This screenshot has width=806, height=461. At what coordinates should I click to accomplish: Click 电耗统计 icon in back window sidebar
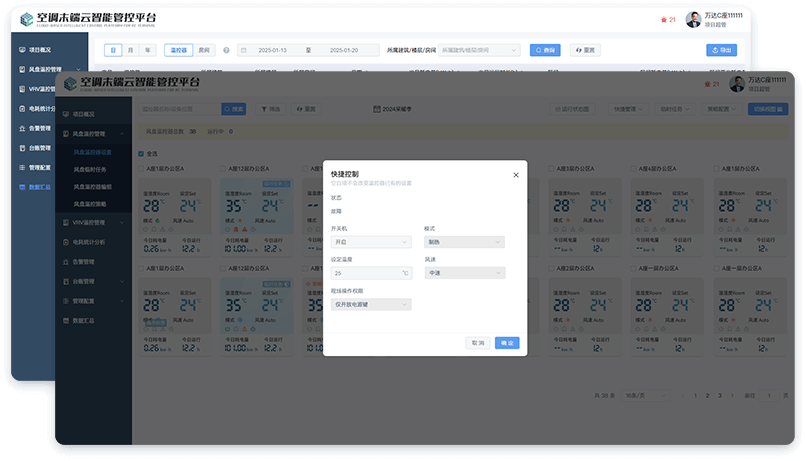tap(22, 108)
